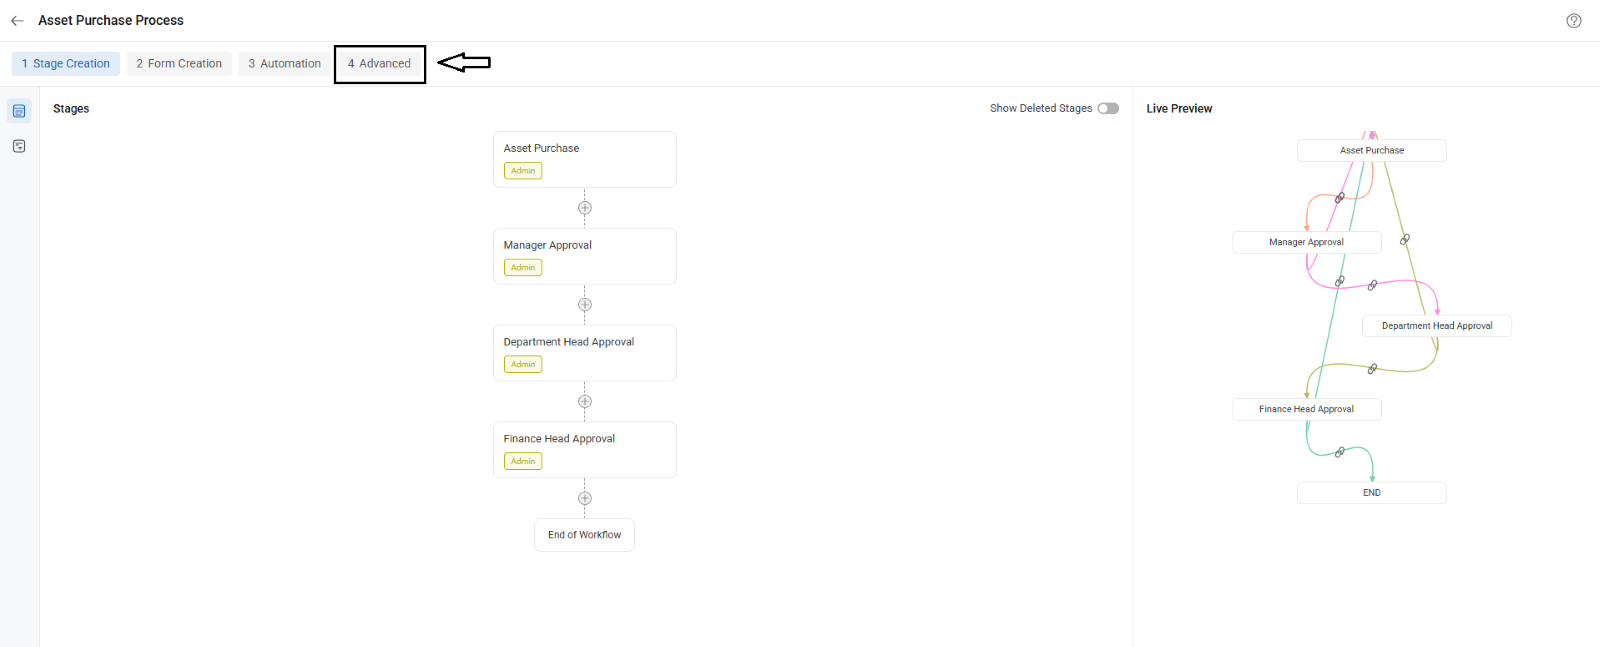This screenshot has height=647, width=1600.
Task: Open the second sidebar icon below stages
Action: tap(19, 146)
